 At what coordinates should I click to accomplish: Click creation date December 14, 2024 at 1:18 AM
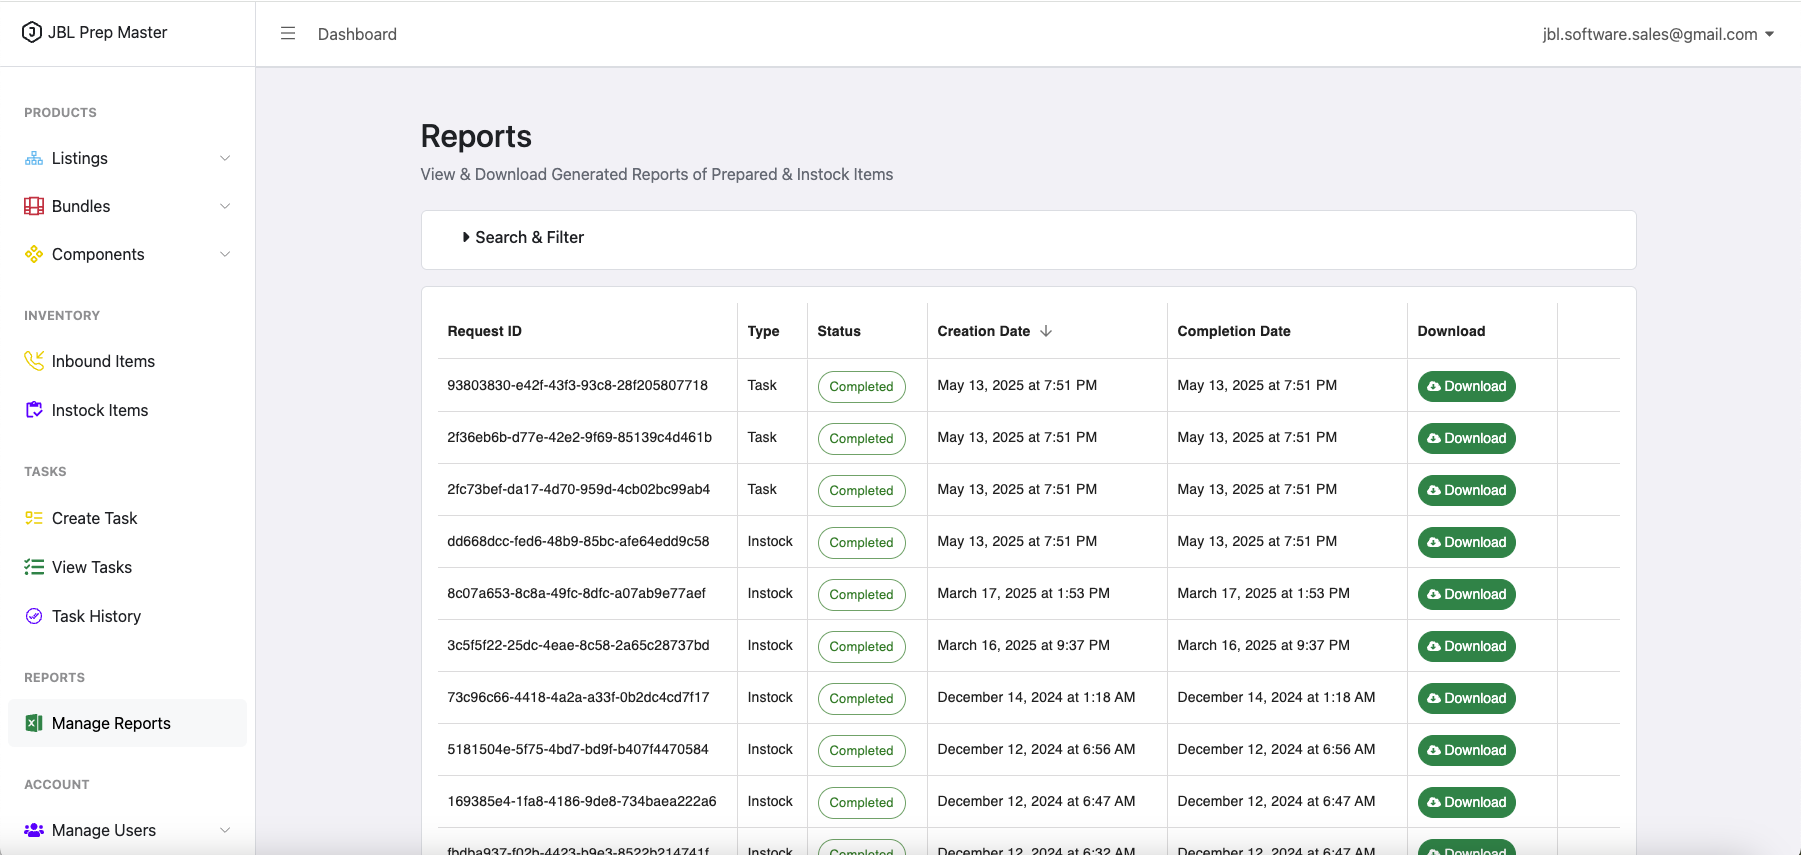1036,697
